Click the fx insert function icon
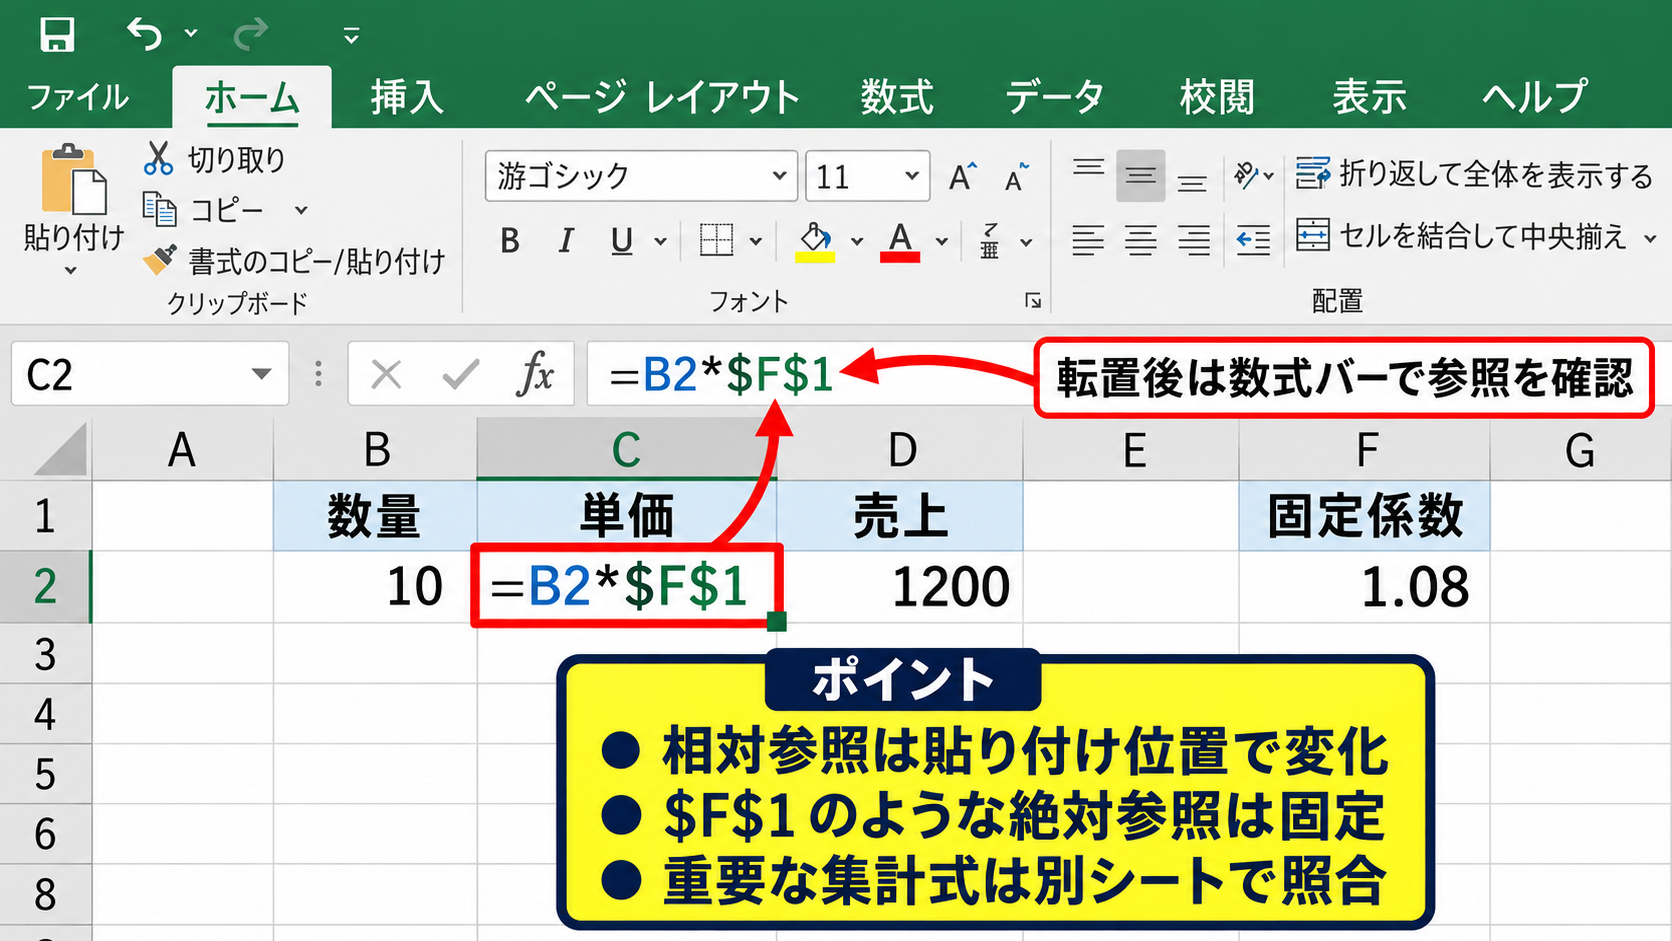The height and width of the screenshot is (941, 1672). (536, 374)
